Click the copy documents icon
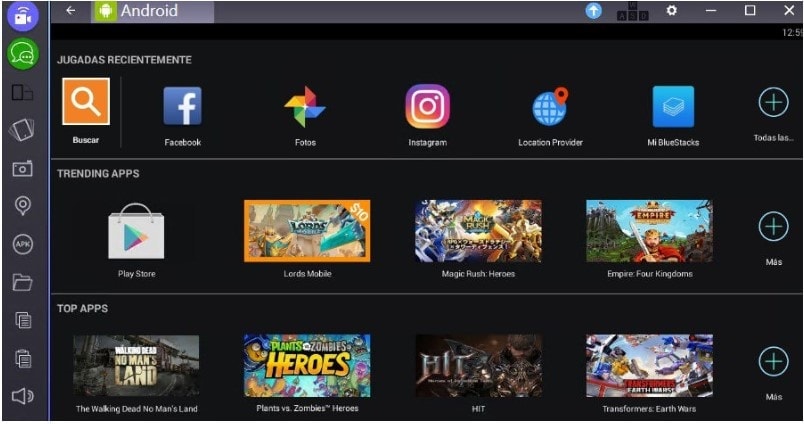804x424 pixels. pyautogui.click(x=23, y=320)
